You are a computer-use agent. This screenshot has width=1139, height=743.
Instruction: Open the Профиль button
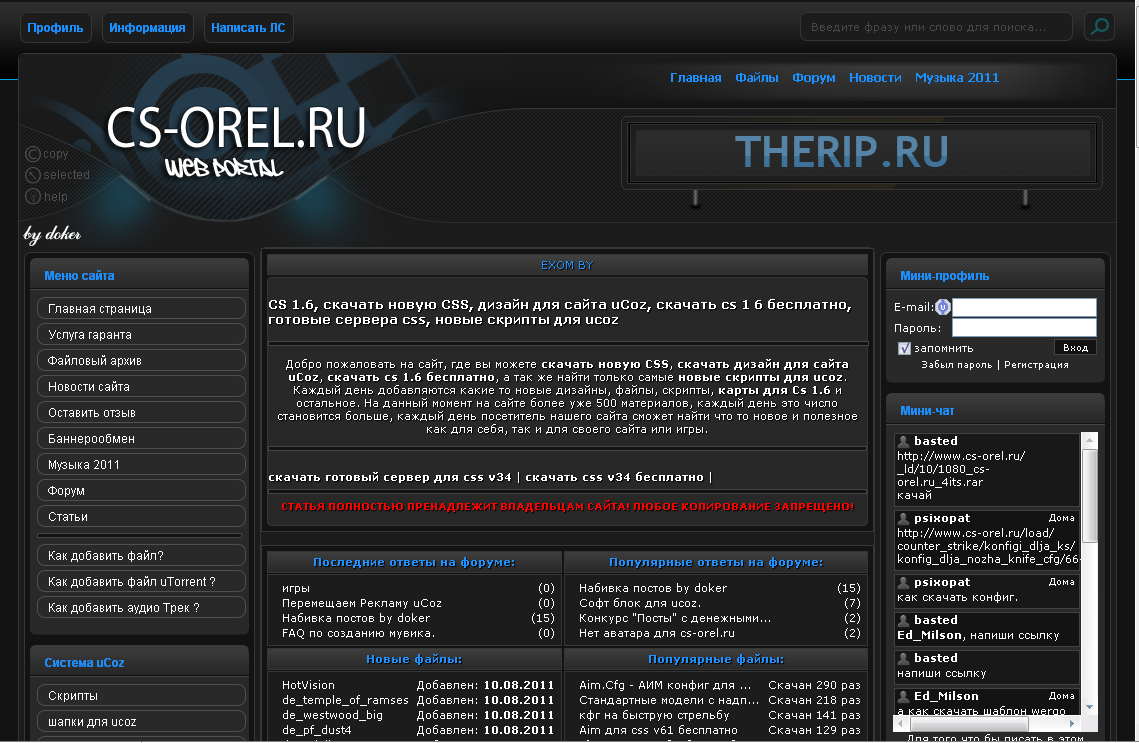coord(55,28)
